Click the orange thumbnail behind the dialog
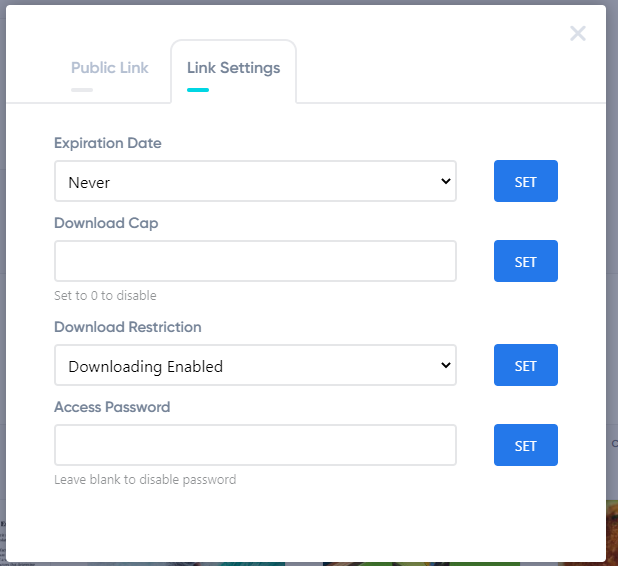The width and height of the screenshot is (618, 566). [x=611, y=531]
